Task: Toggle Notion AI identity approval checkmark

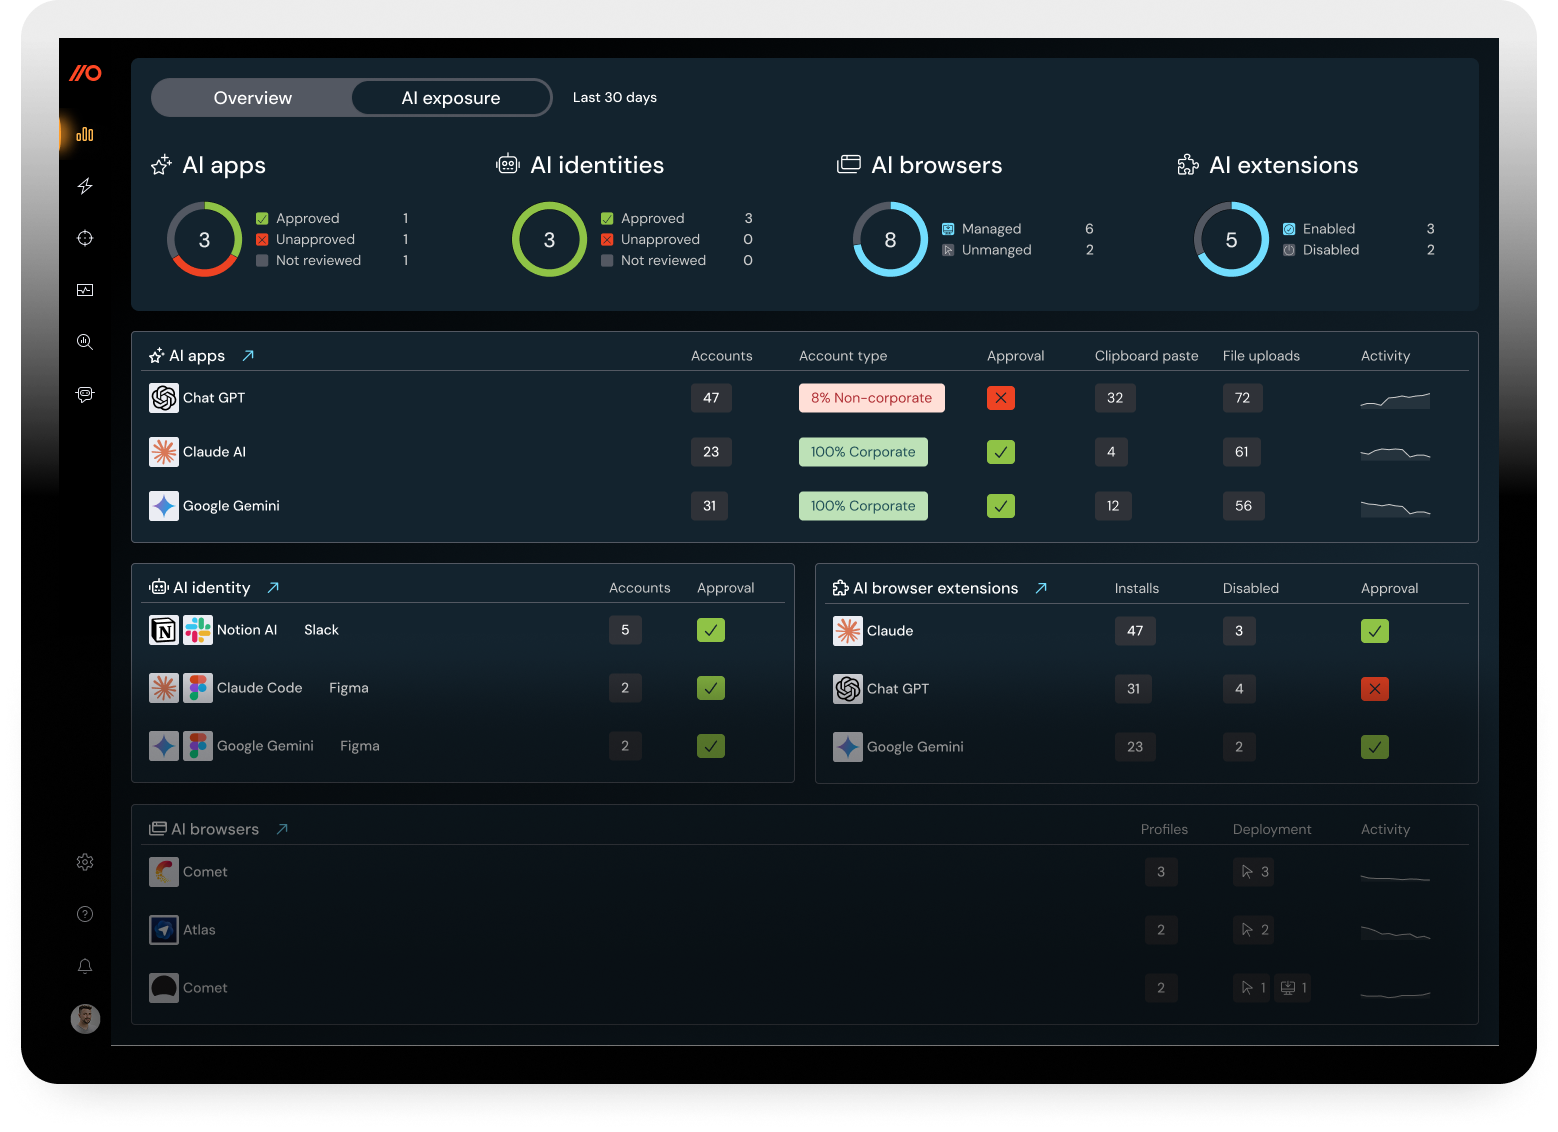Action: pyautogui.click(x=711, y=630)
